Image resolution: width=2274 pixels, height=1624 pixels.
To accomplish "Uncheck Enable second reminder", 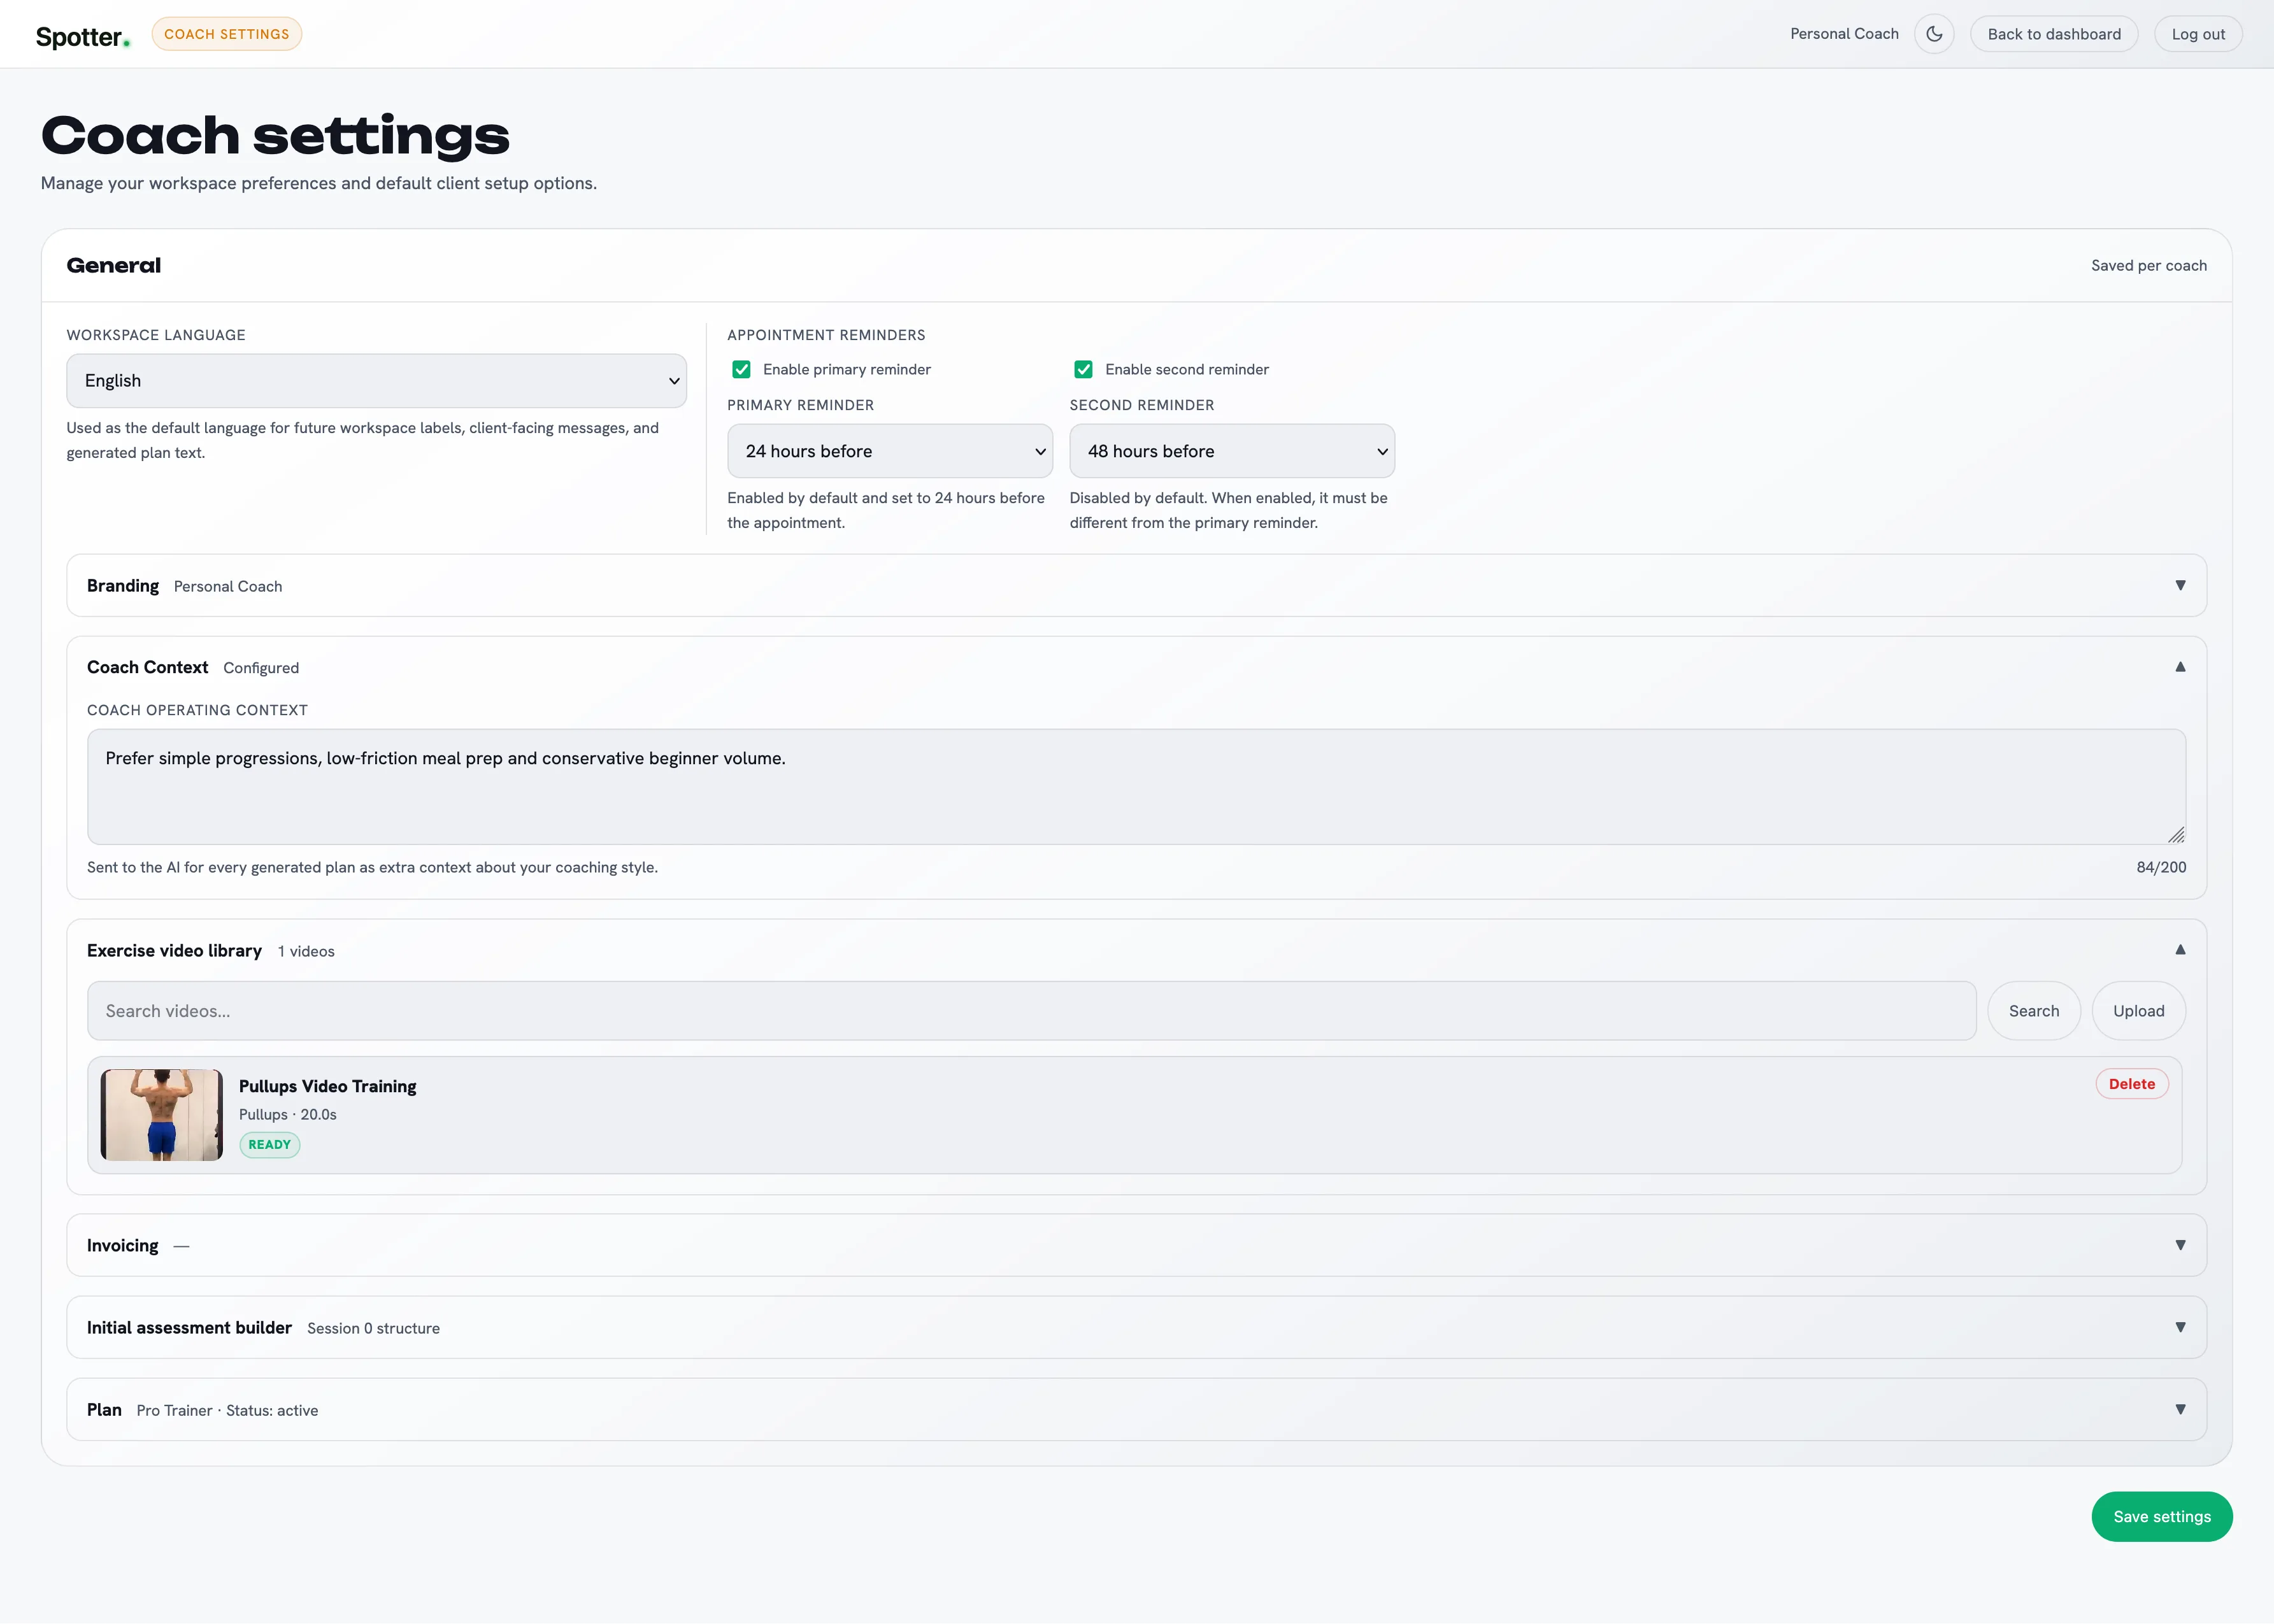I will (1083, 369).
